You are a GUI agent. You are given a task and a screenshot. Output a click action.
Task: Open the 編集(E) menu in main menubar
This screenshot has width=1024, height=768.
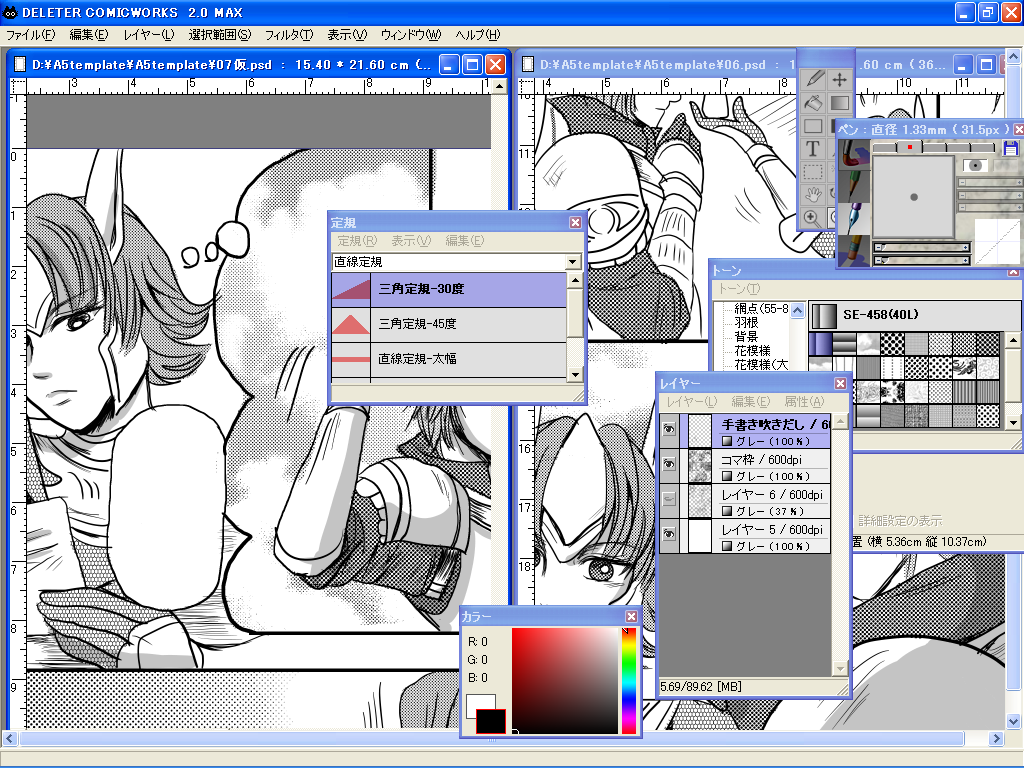click(88, 35)
